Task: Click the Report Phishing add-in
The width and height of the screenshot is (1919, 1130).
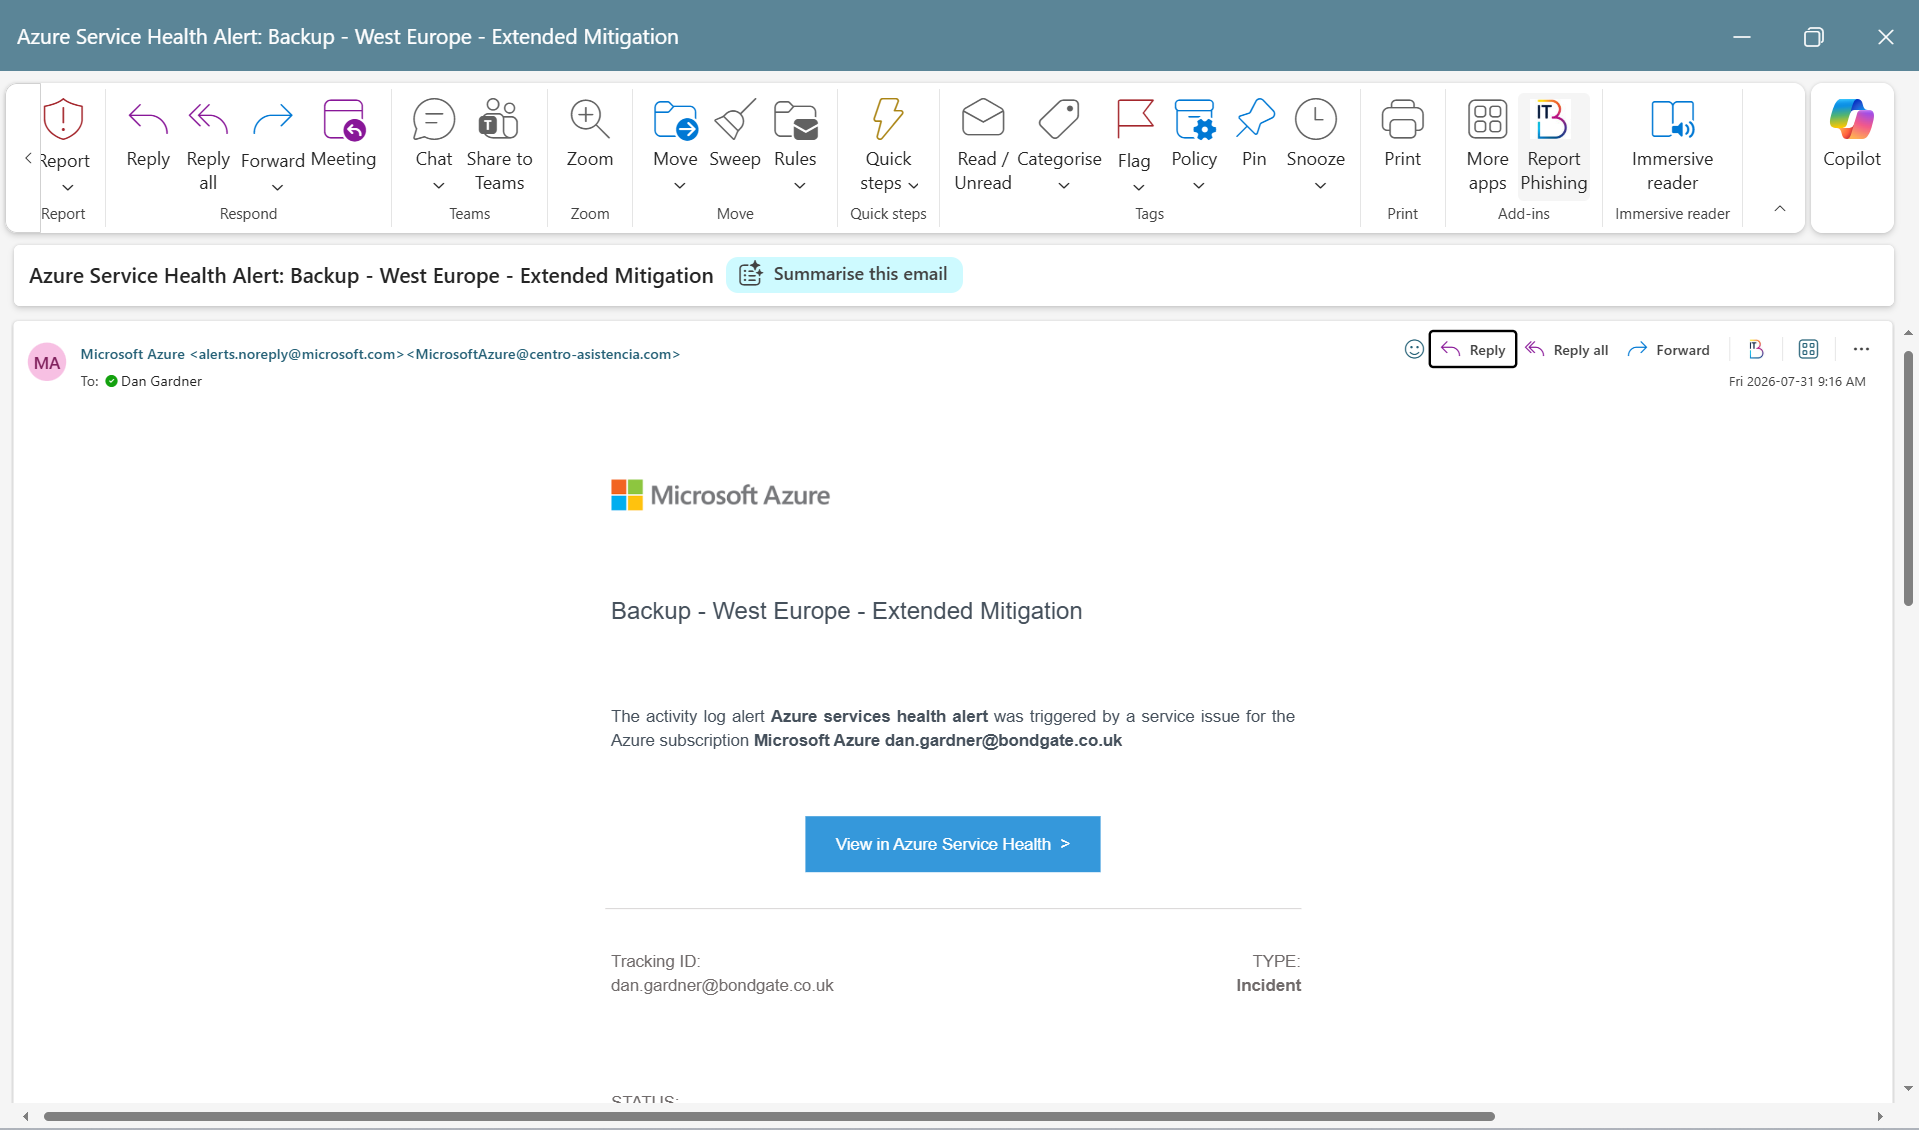Action: pos(1553,145)
